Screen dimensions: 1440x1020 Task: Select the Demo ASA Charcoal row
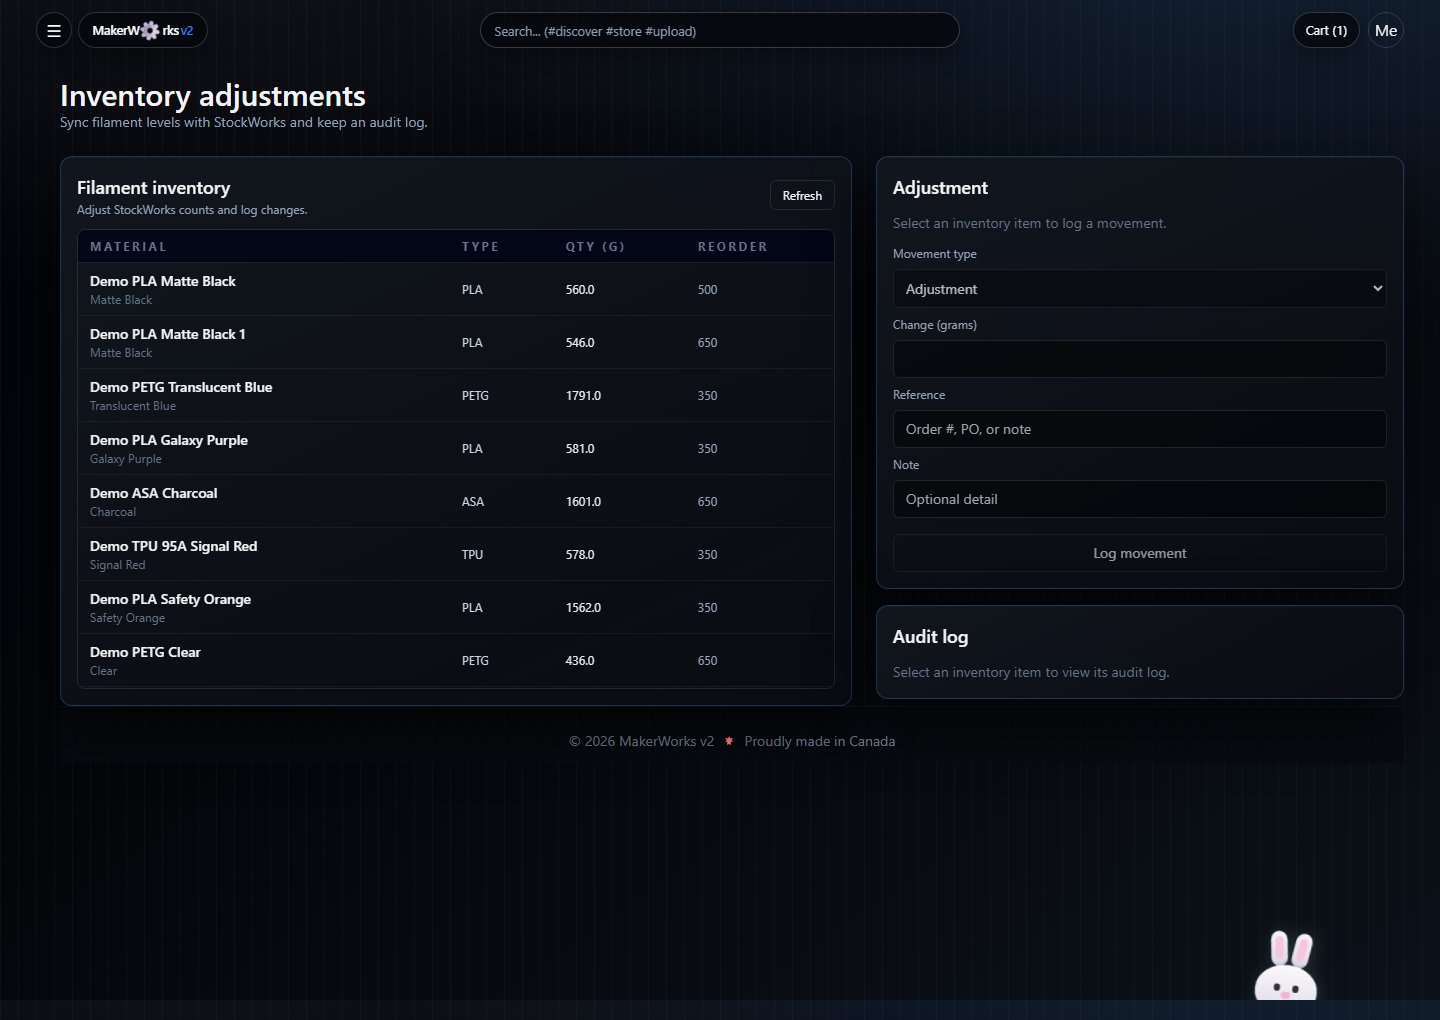[x=456, y=501]
